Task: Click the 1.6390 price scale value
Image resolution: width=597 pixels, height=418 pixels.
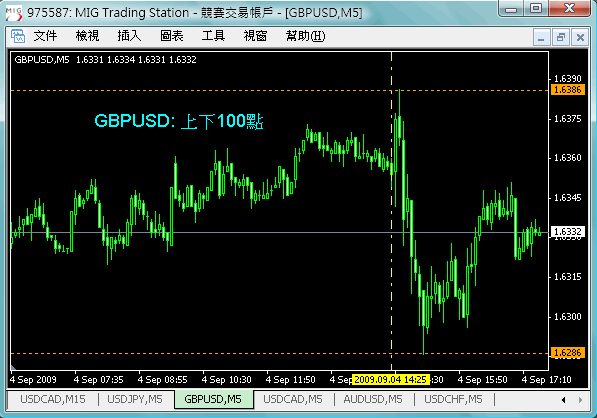Action: (568, 79)
